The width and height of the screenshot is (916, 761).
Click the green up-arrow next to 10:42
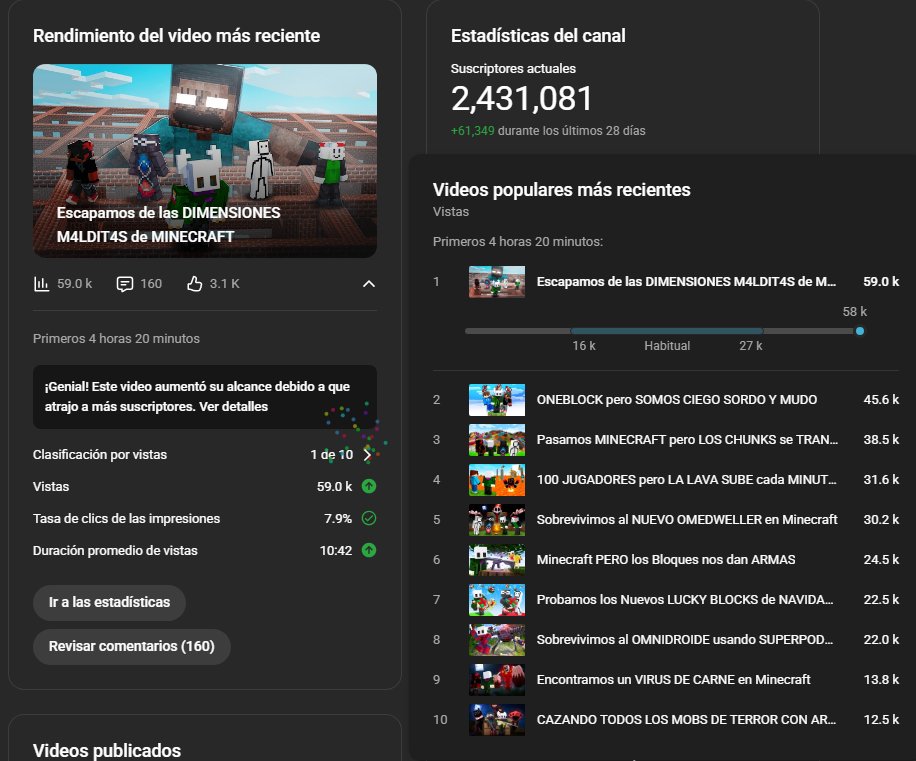pyautogui.click(x=369, y=550)
